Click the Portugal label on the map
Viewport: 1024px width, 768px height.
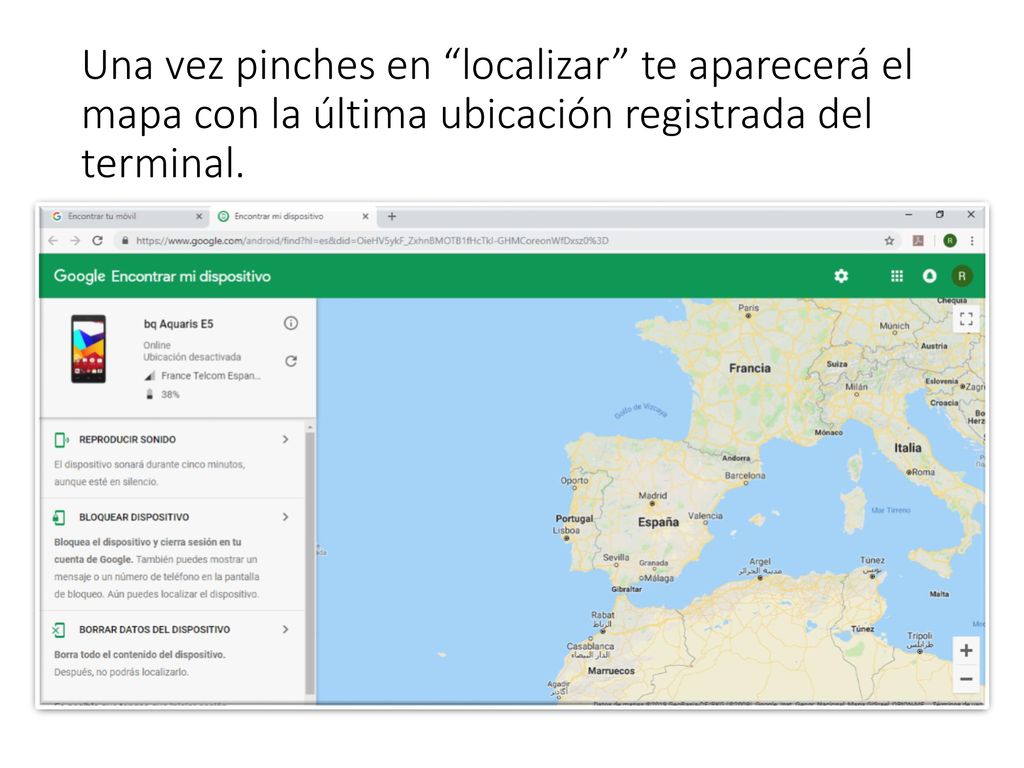coord(575,519)
